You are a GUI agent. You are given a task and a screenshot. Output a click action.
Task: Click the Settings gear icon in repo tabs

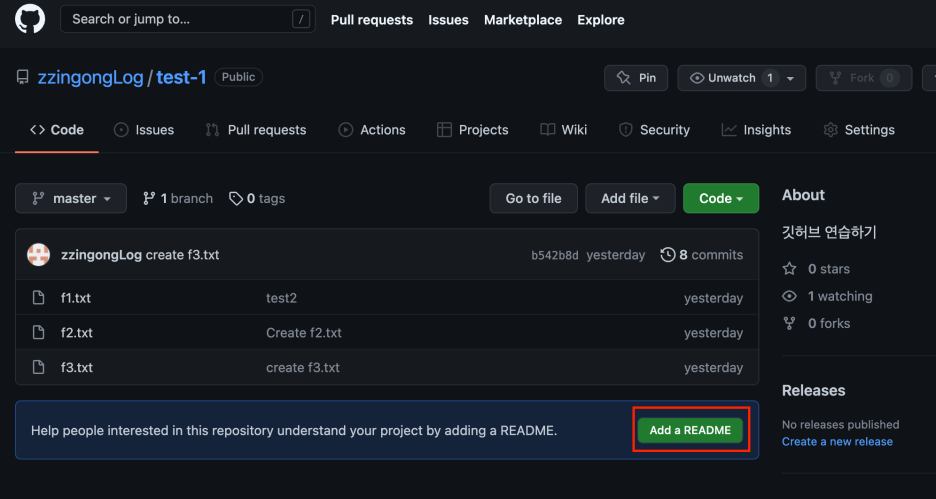[830, 130]
